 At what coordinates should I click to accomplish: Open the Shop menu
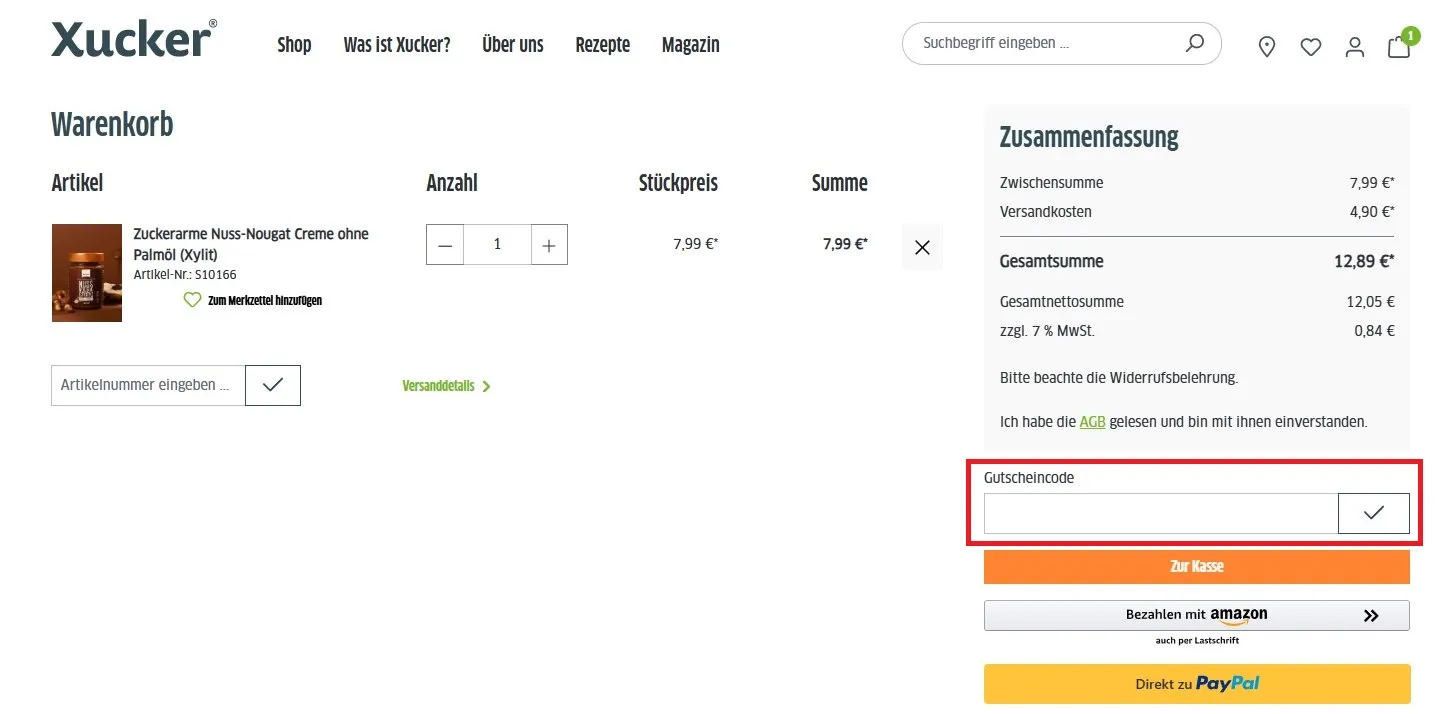[x=294, y=45]
